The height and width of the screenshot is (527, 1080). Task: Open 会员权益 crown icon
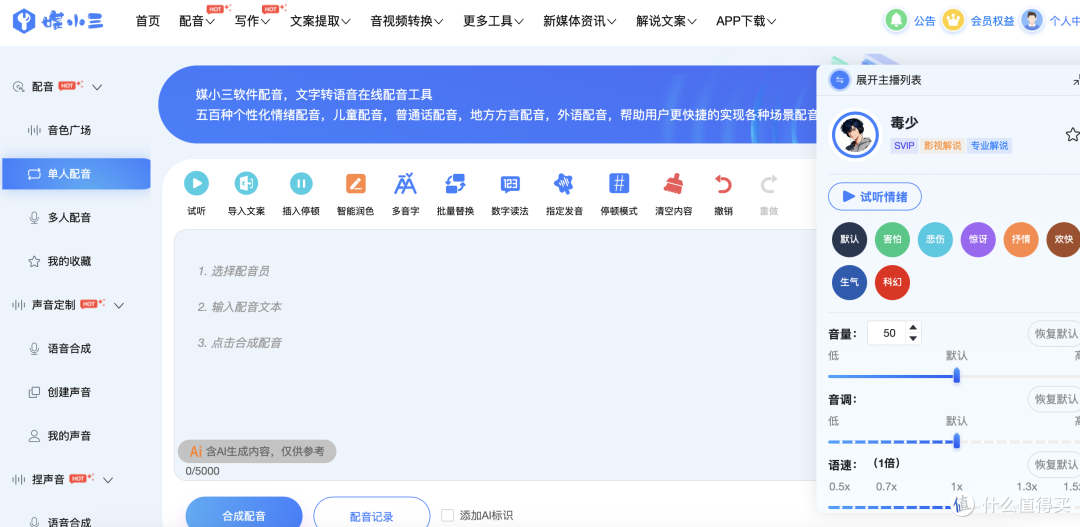[953, 20]
